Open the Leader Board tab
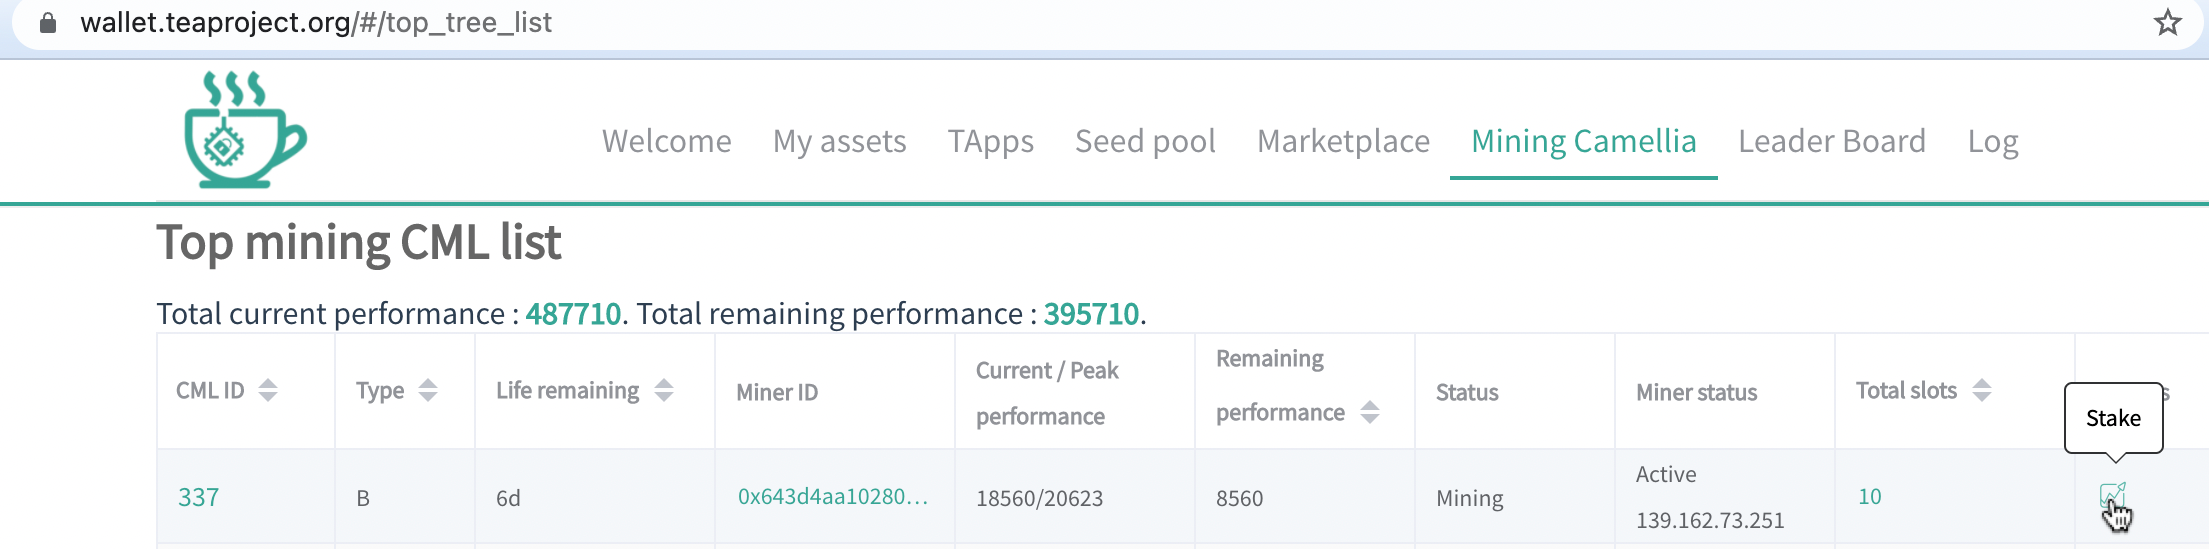 coord(1832,141)
